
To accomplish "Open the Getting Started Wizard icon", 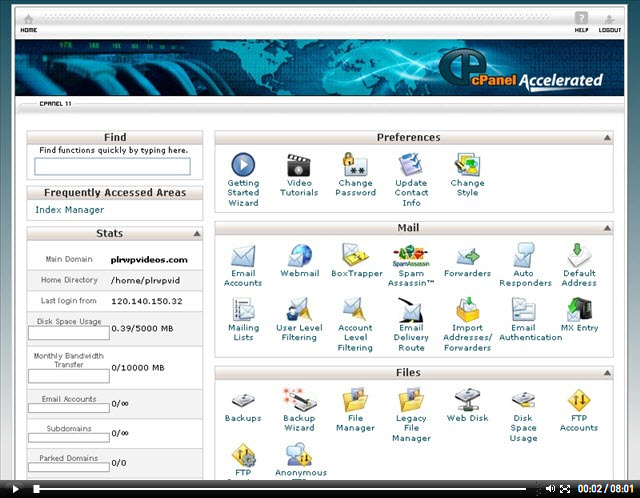I will (x=243, y=165).
